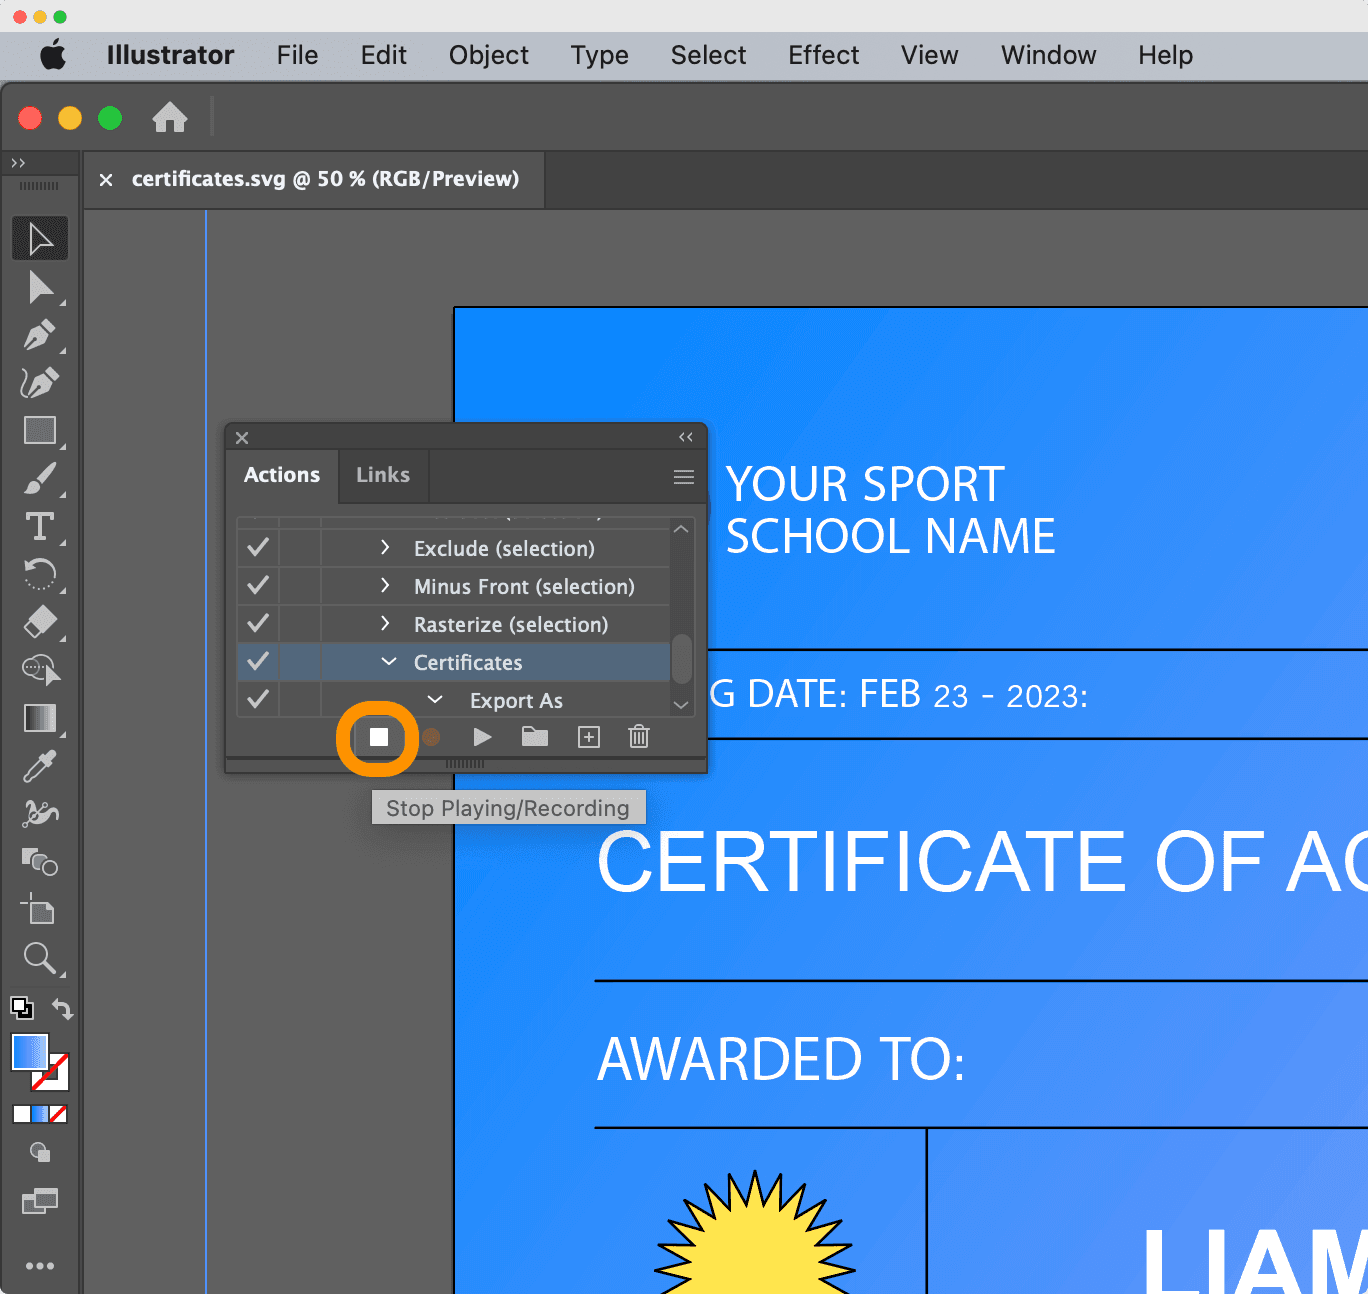1368x1294 pixels.
Task: Click the gradient Fill swatch
Action: (28, 1051)
